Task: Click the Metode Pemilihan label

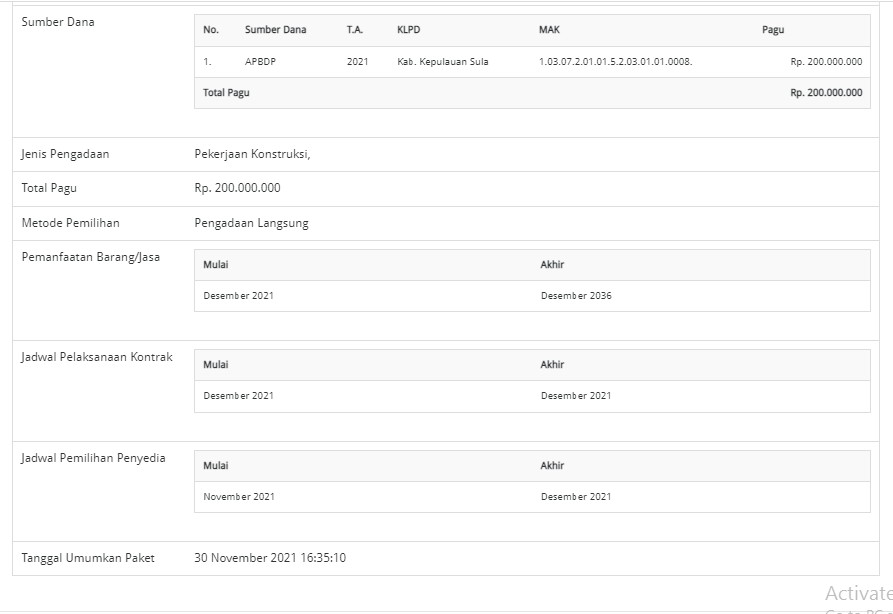Action: click(x=70, y=223)
